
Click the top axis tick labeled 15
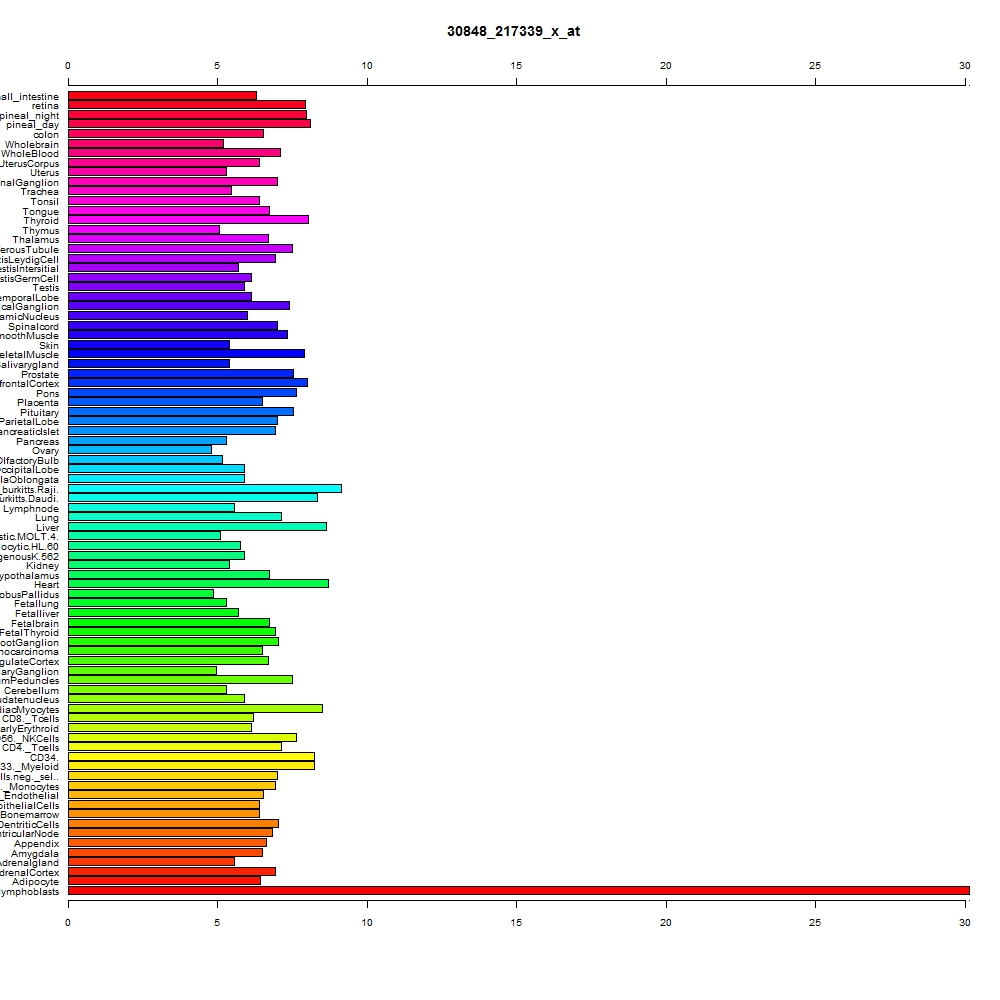point(516,66)
